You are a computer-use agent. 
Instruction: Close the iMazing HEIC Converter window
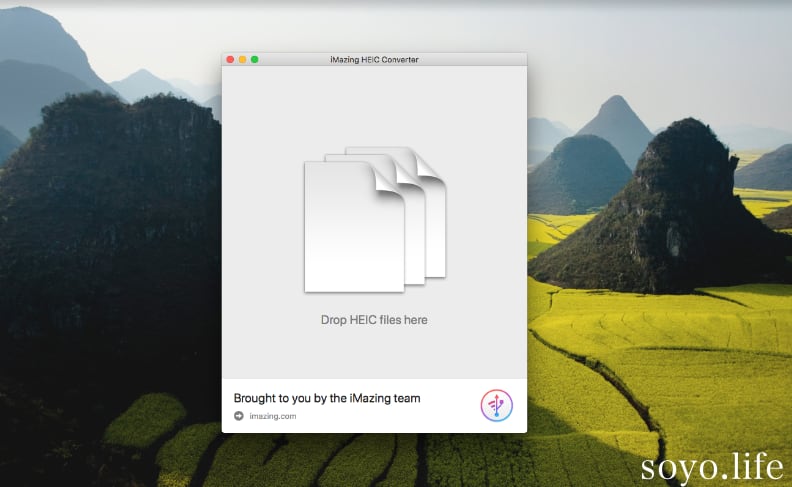(230, 60)
